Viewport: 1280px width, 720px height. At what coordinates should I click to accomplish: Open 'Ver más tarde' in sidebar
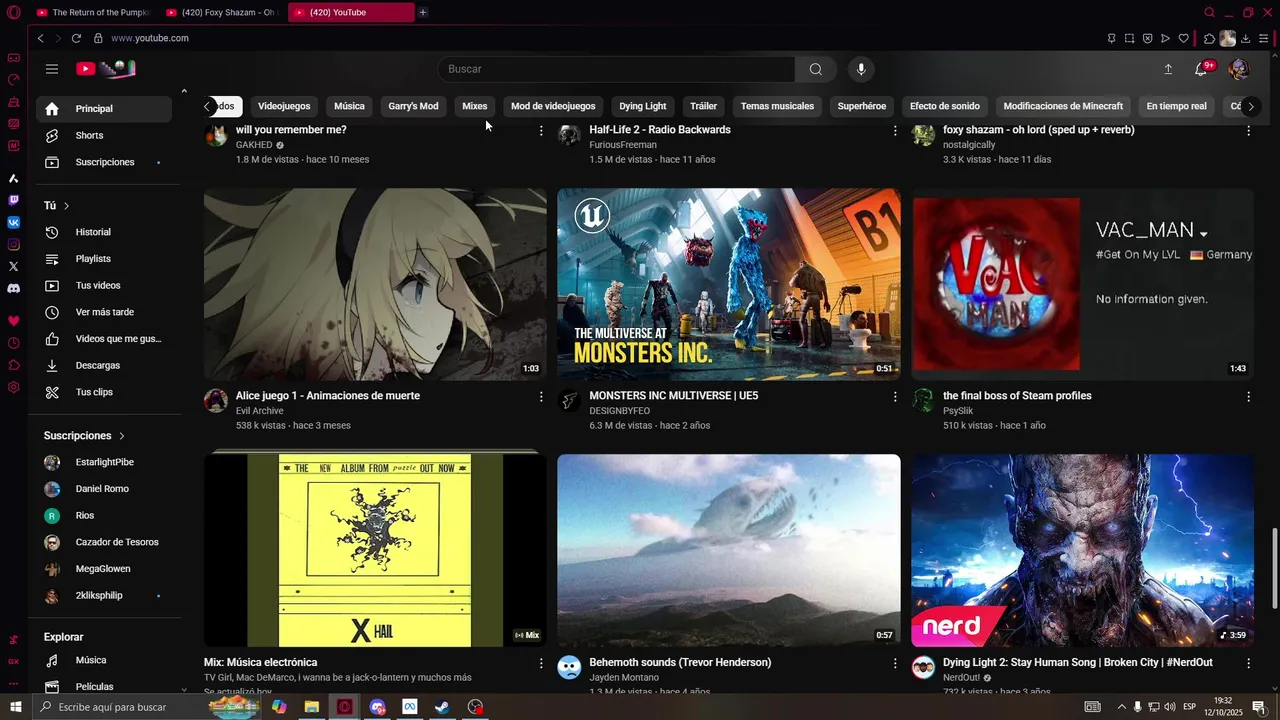pyautogui.click(x=104, y=312)
